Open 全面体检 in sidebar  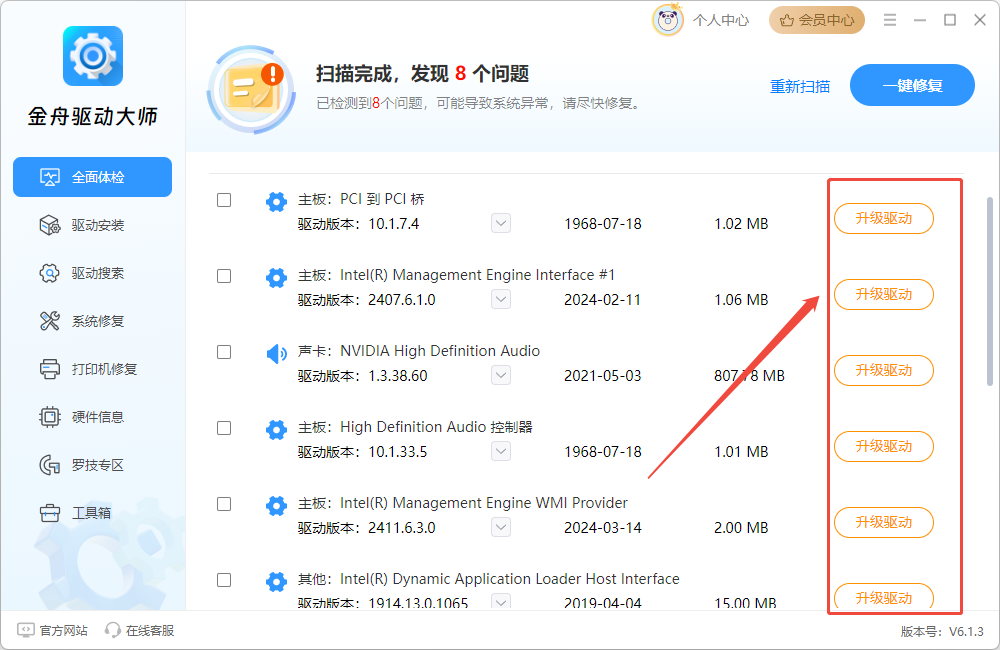(x=92, y=177)
